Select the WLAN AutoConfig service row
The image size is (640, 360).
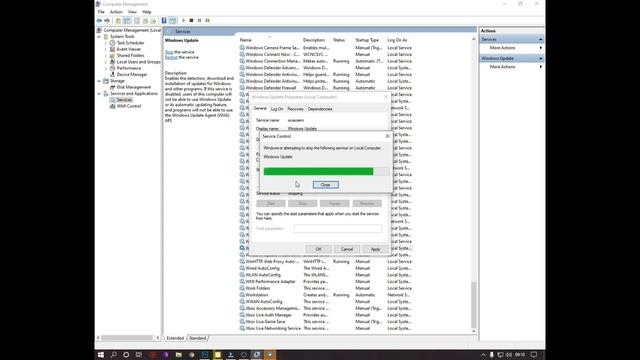pyautogui.click(x=325, y=275)
